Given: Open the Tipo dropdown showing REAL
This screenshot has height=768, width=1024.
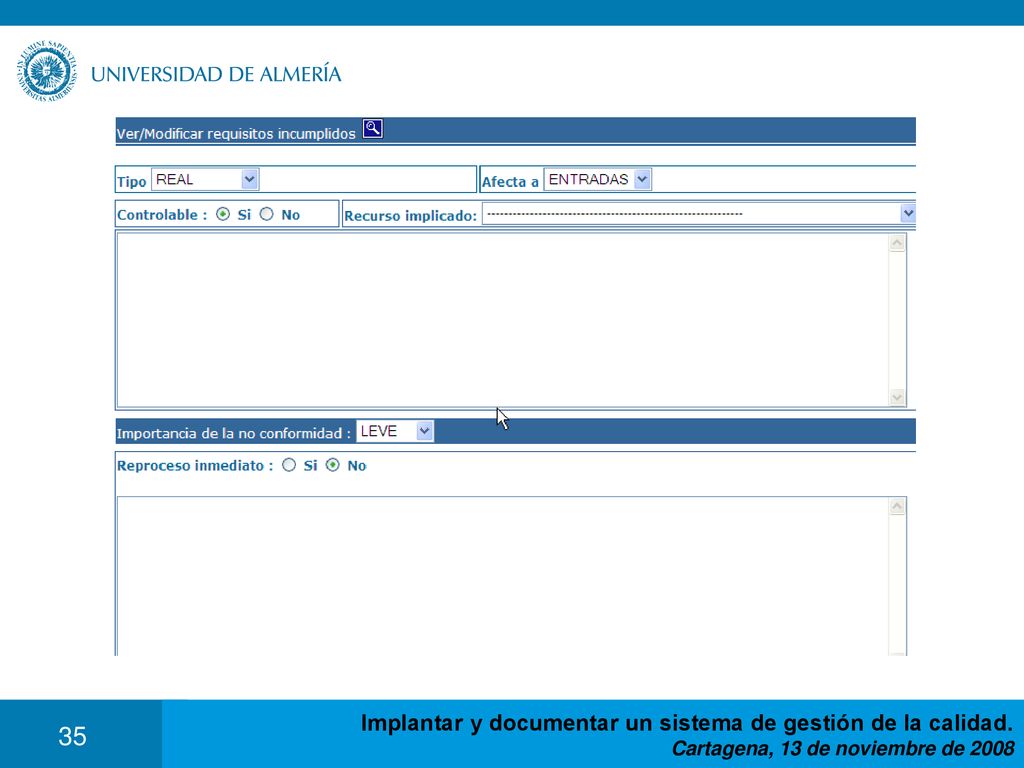Looking at the screenshot, I should 205,180.
